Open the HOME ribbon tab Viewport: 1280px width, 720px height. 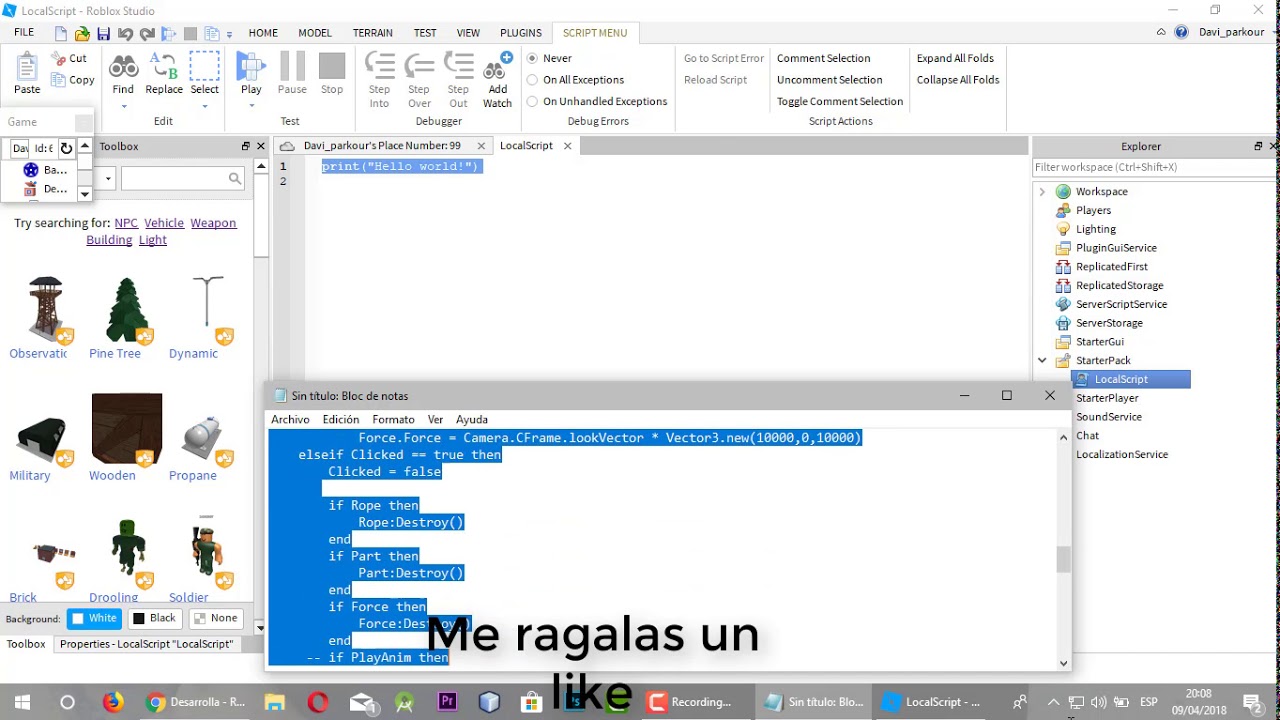click(263, 33)
